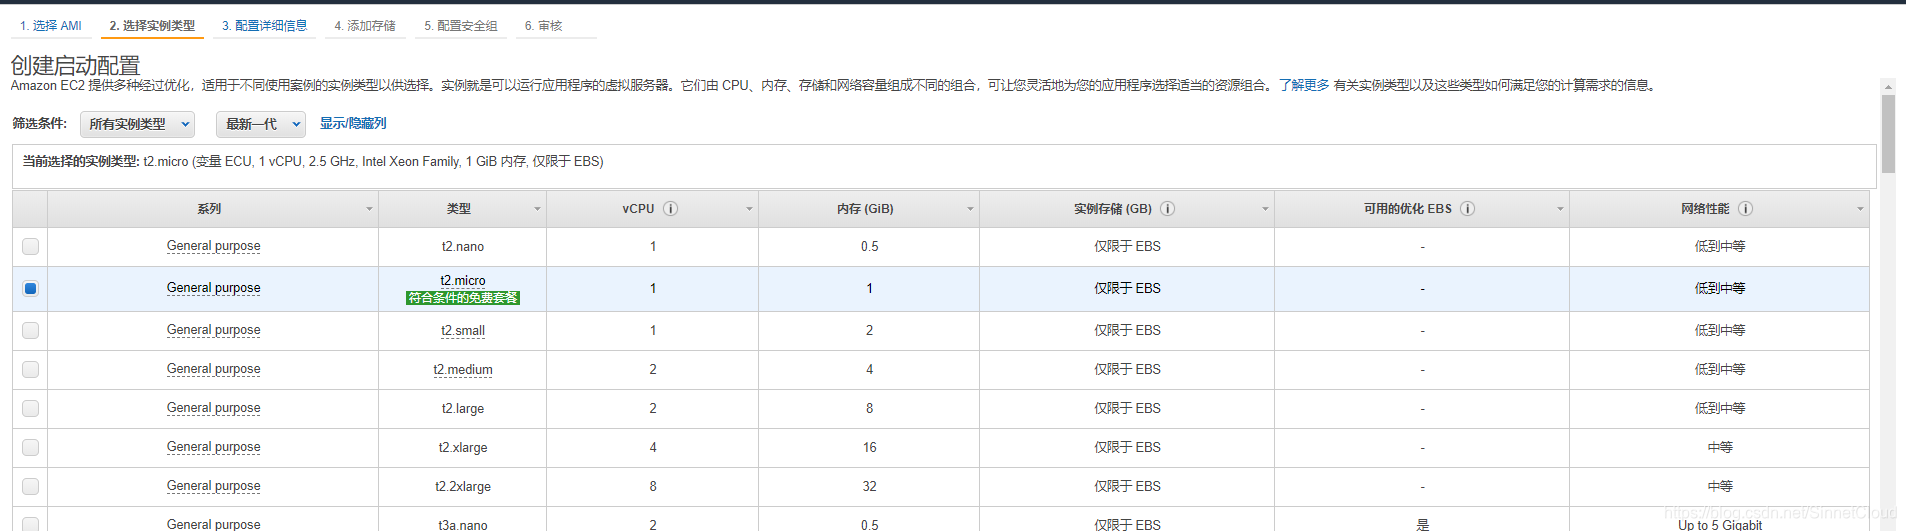Viewport: 1906px width, 531px height.
Task: Select the t2.small instance checkbox
Action: click(30, 330)
